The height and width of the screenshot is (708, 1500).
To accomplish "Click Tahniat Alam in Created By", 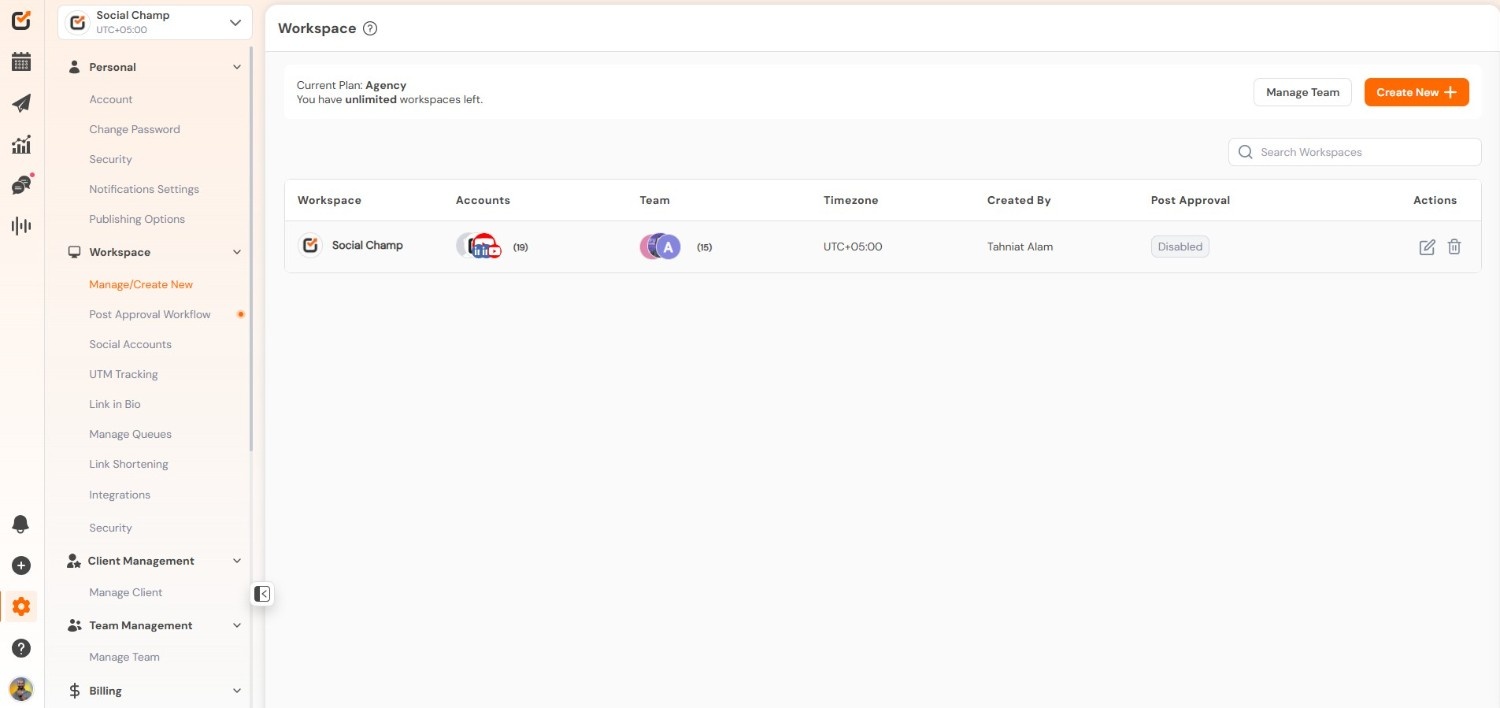I will click(x=1020, y=247).
